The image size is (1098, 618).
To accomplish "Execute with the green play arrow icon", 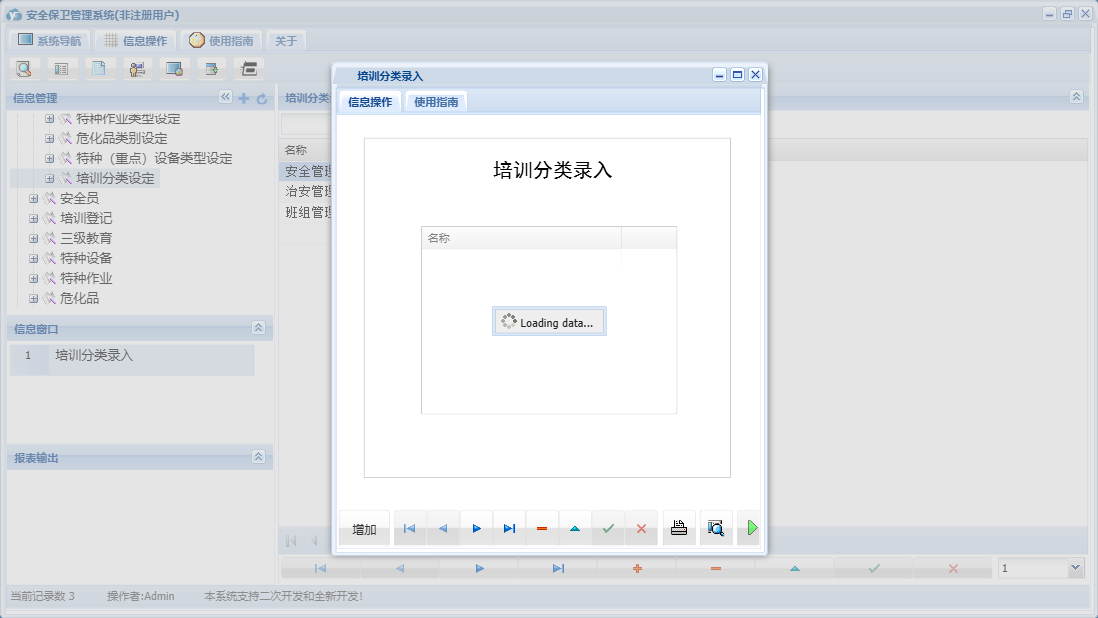I will (x=751, y=527).
